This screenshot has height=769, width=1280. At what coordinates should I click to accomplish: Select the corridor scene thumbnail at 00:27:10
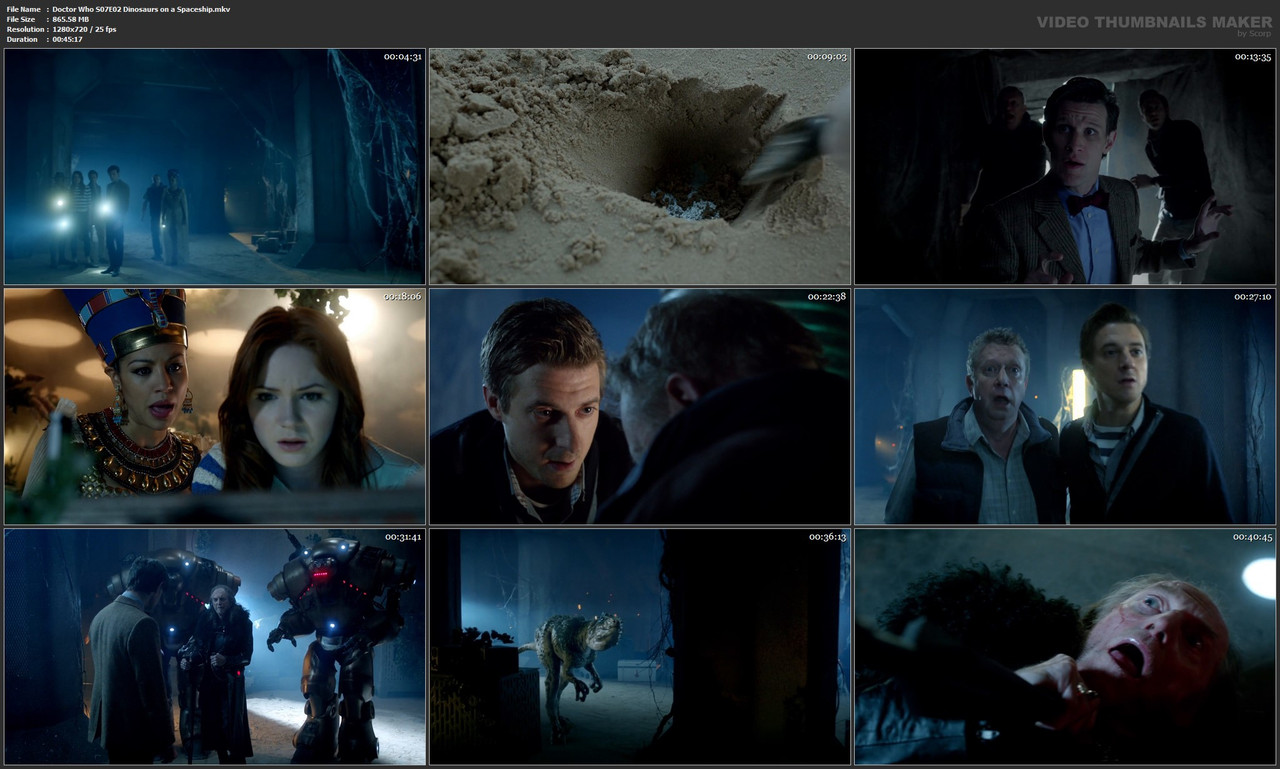click(x=1065, y=405)
